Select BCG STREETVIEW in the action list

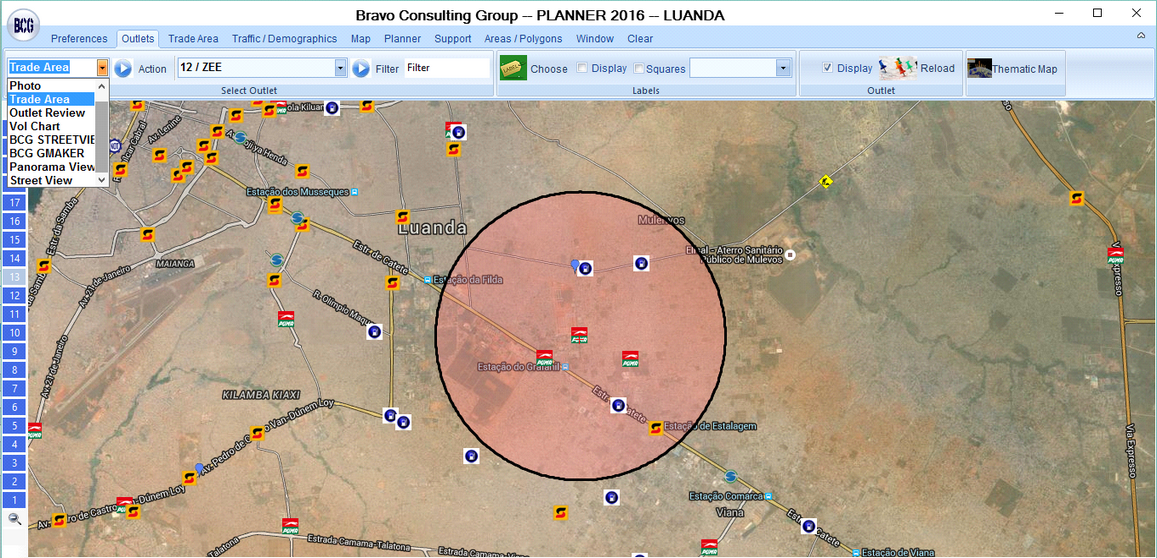click(x=52, y=140)
